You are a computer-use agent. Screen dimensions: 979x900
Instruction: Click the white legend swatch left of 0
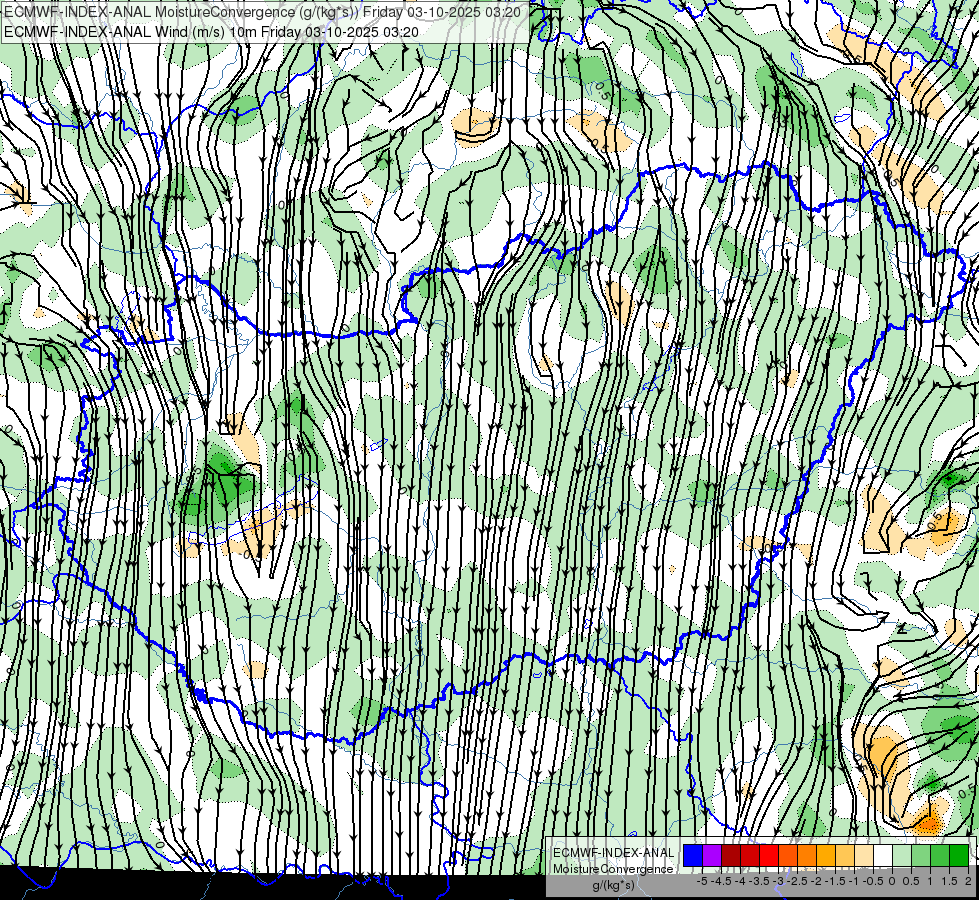click(x=883, y=855)
